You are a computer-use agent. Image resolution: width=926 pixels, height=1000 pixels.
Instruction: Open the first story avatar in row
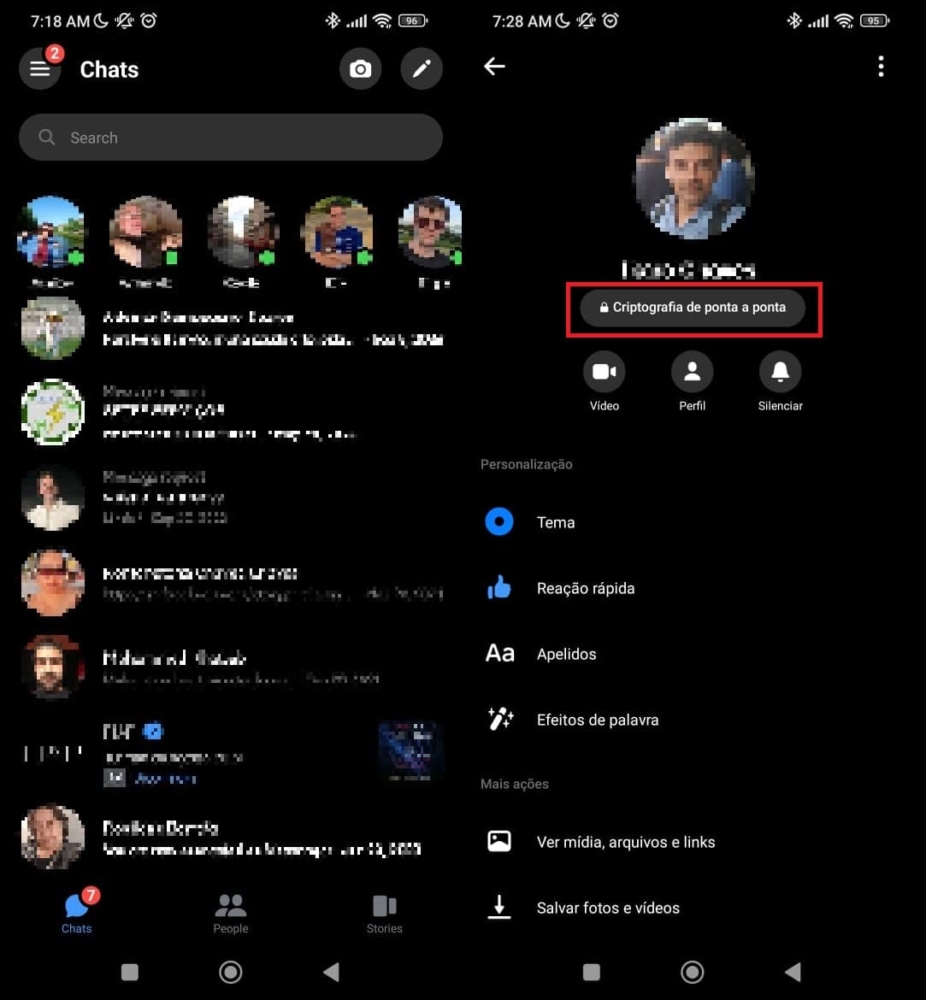coord(52,232)
